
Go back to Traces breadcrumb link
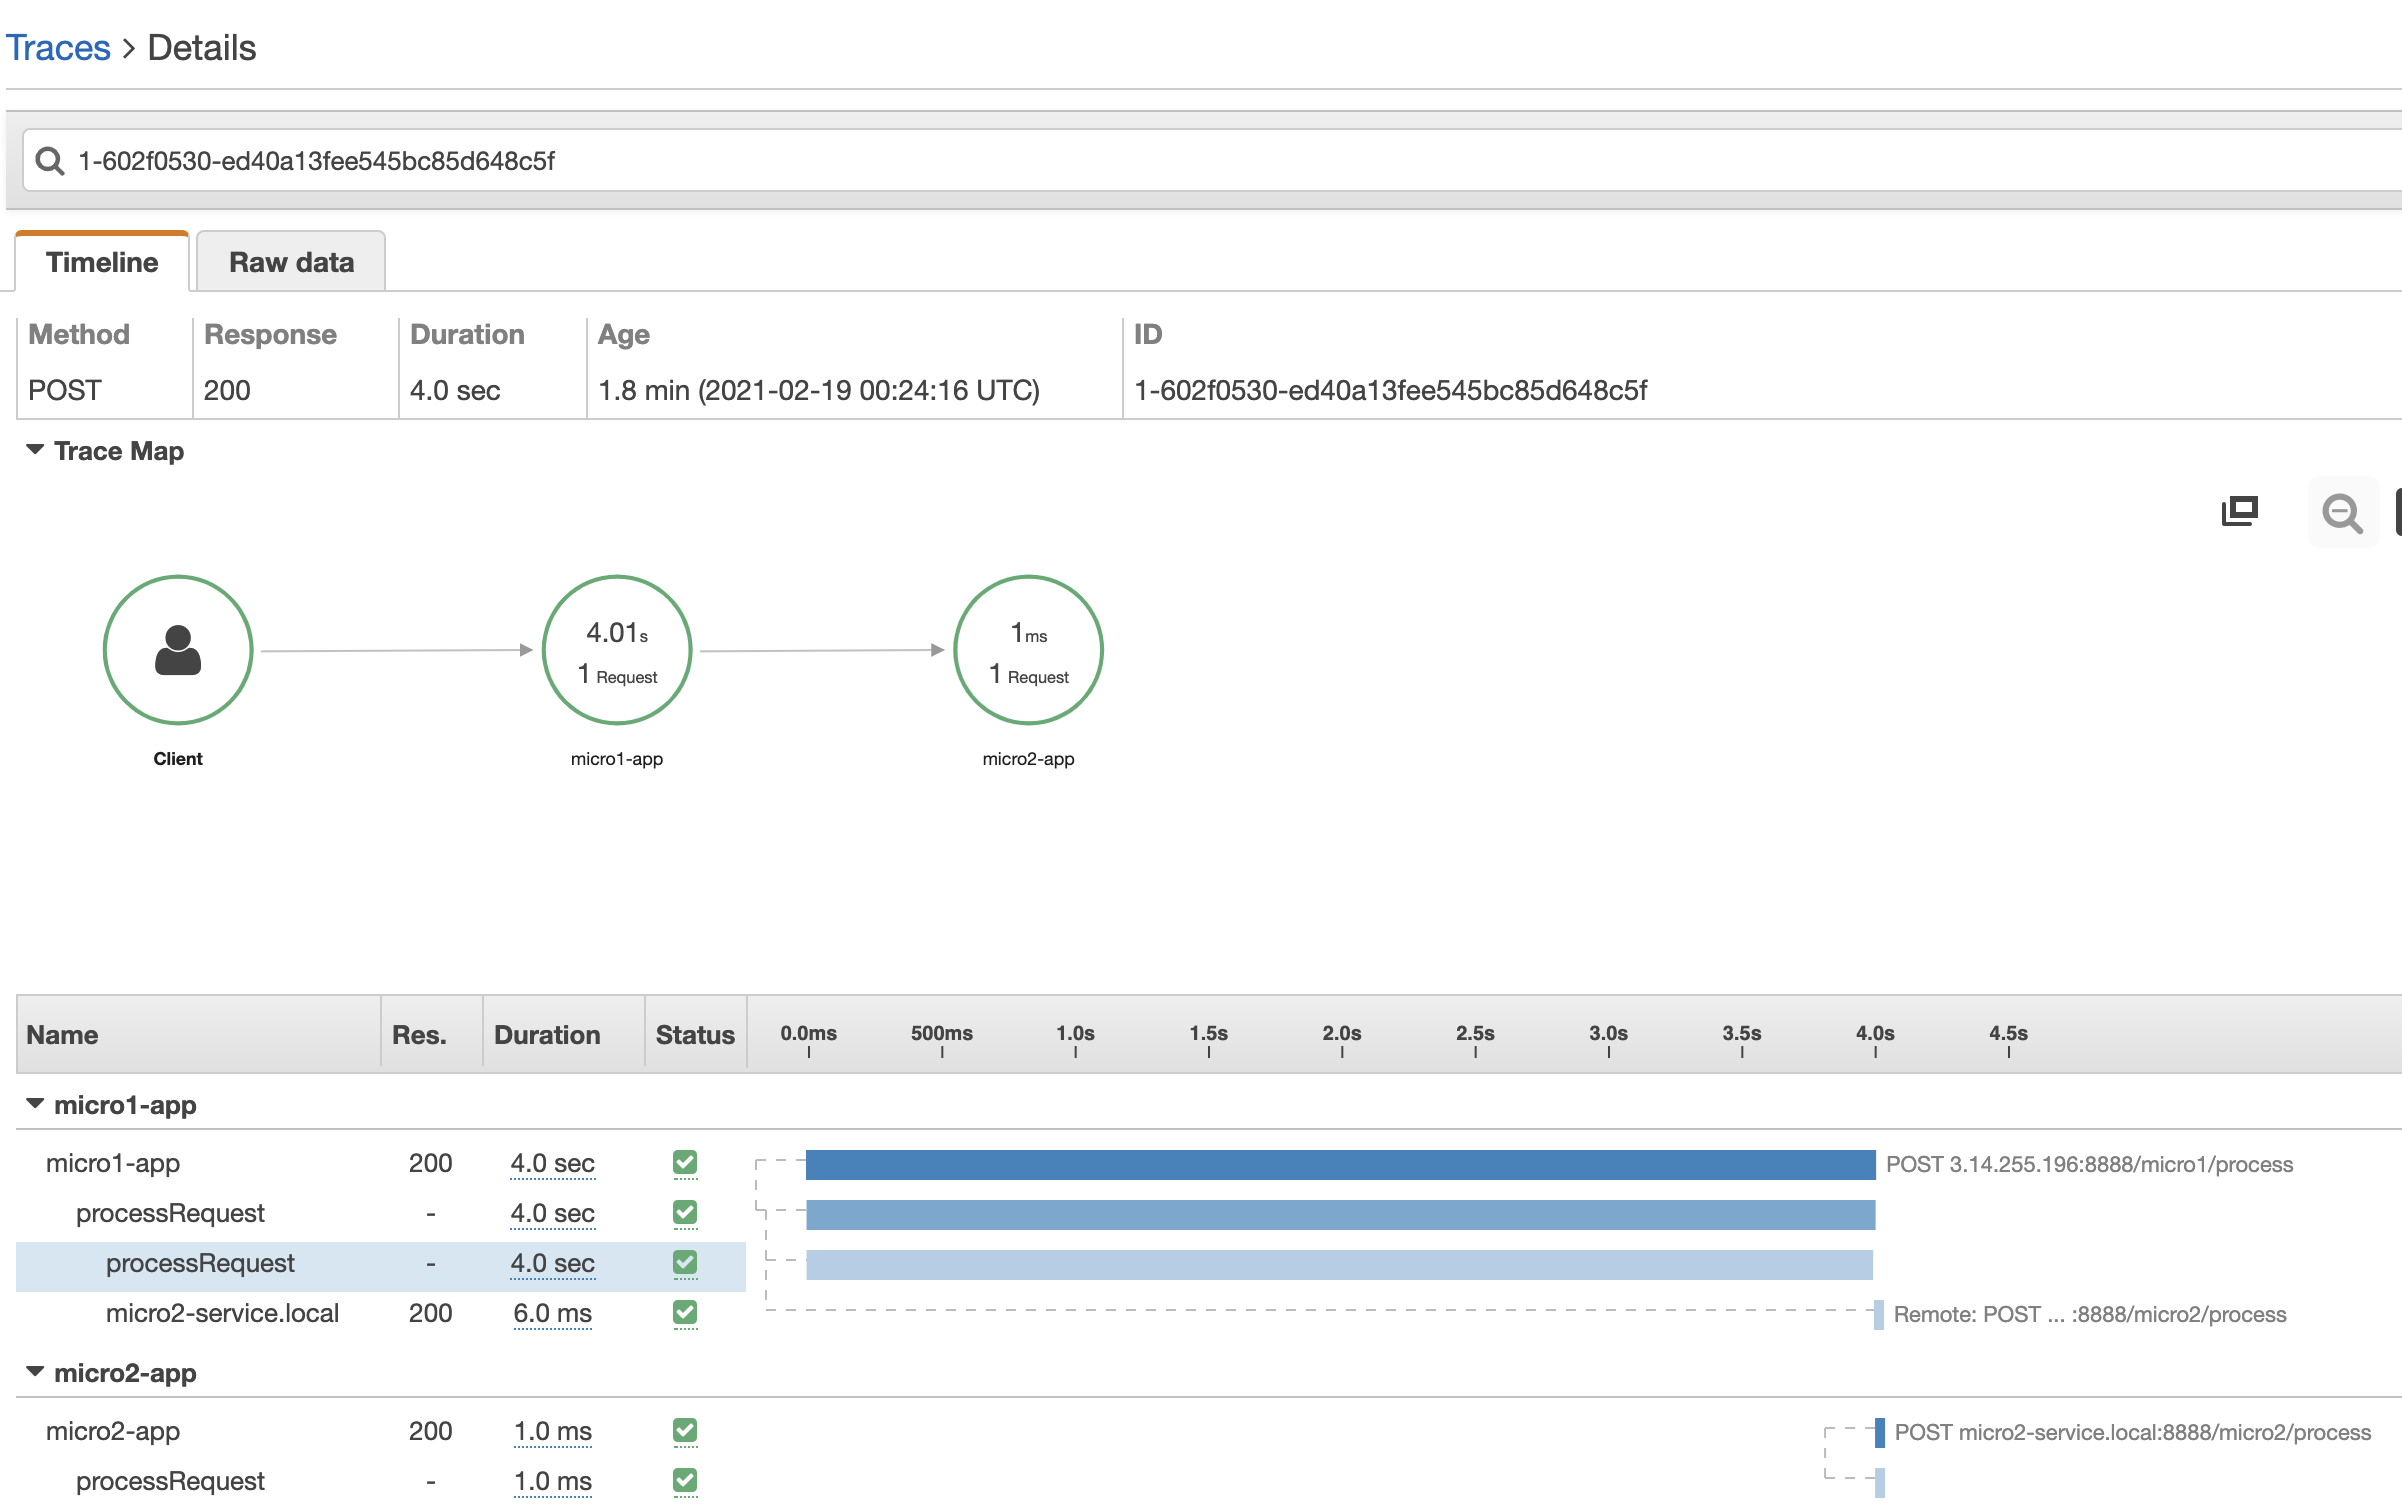[x=58, y=48]
